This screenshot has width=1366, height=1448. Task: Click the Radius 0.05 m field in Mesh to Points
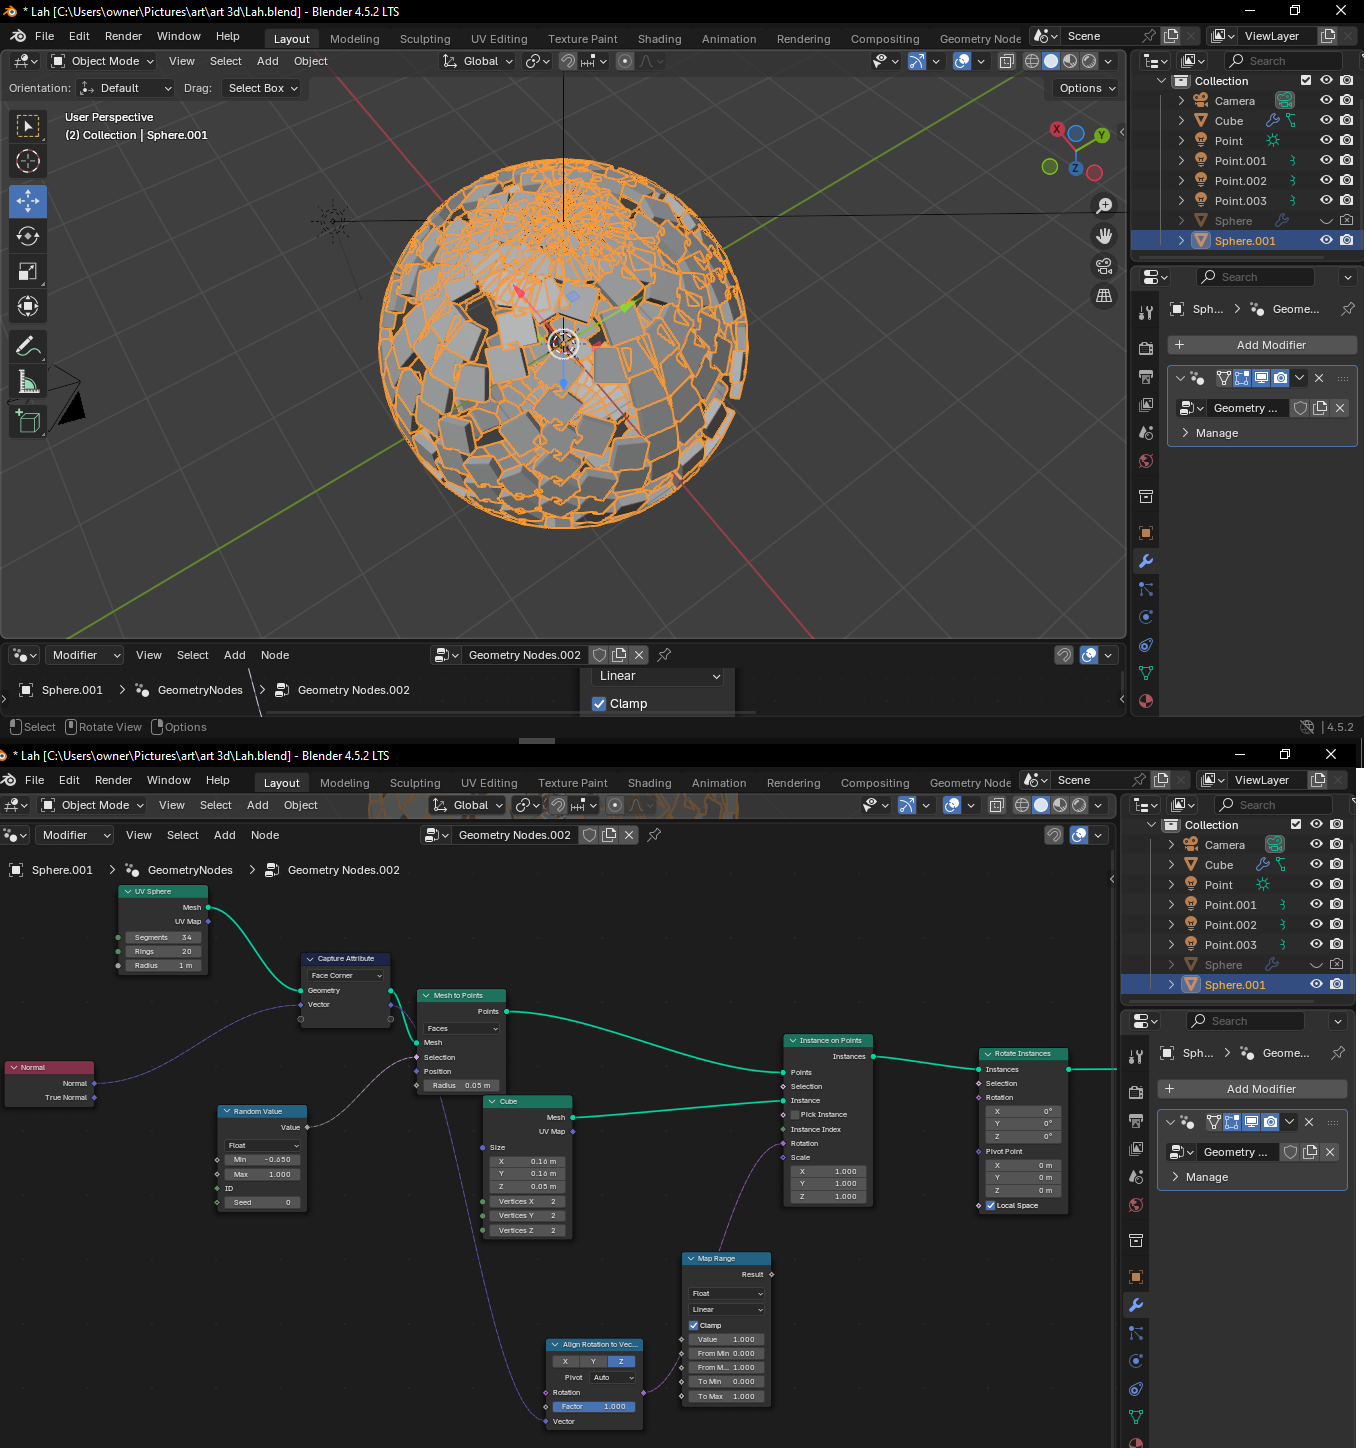[462, 1085]
